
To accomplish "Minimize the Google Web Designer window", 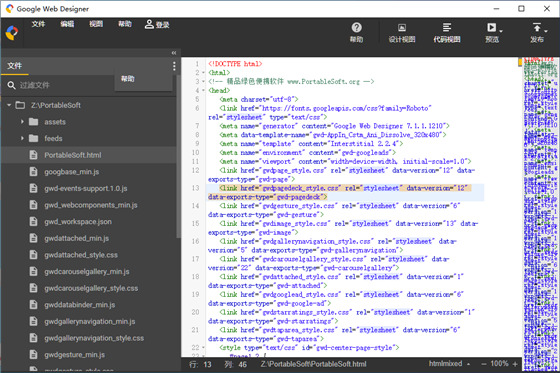I will 496,9.
